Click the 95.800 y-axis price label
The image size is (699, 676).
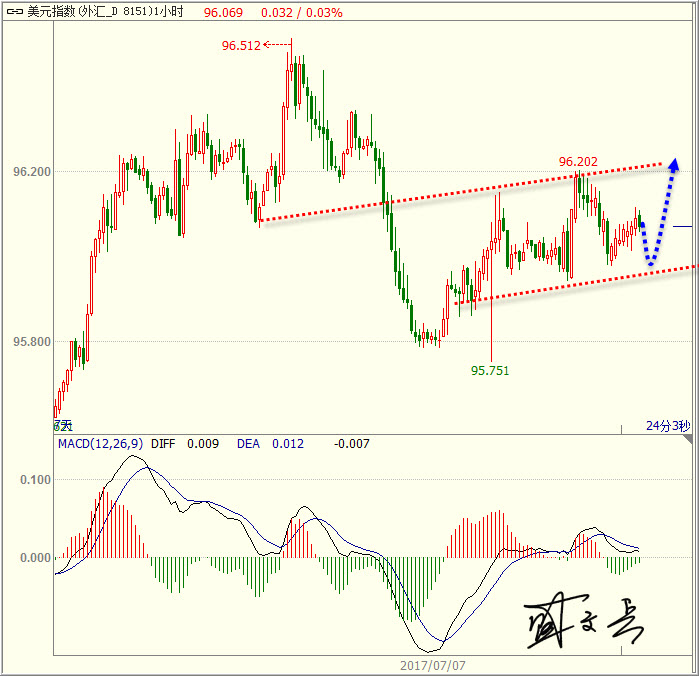coord(30,342)
